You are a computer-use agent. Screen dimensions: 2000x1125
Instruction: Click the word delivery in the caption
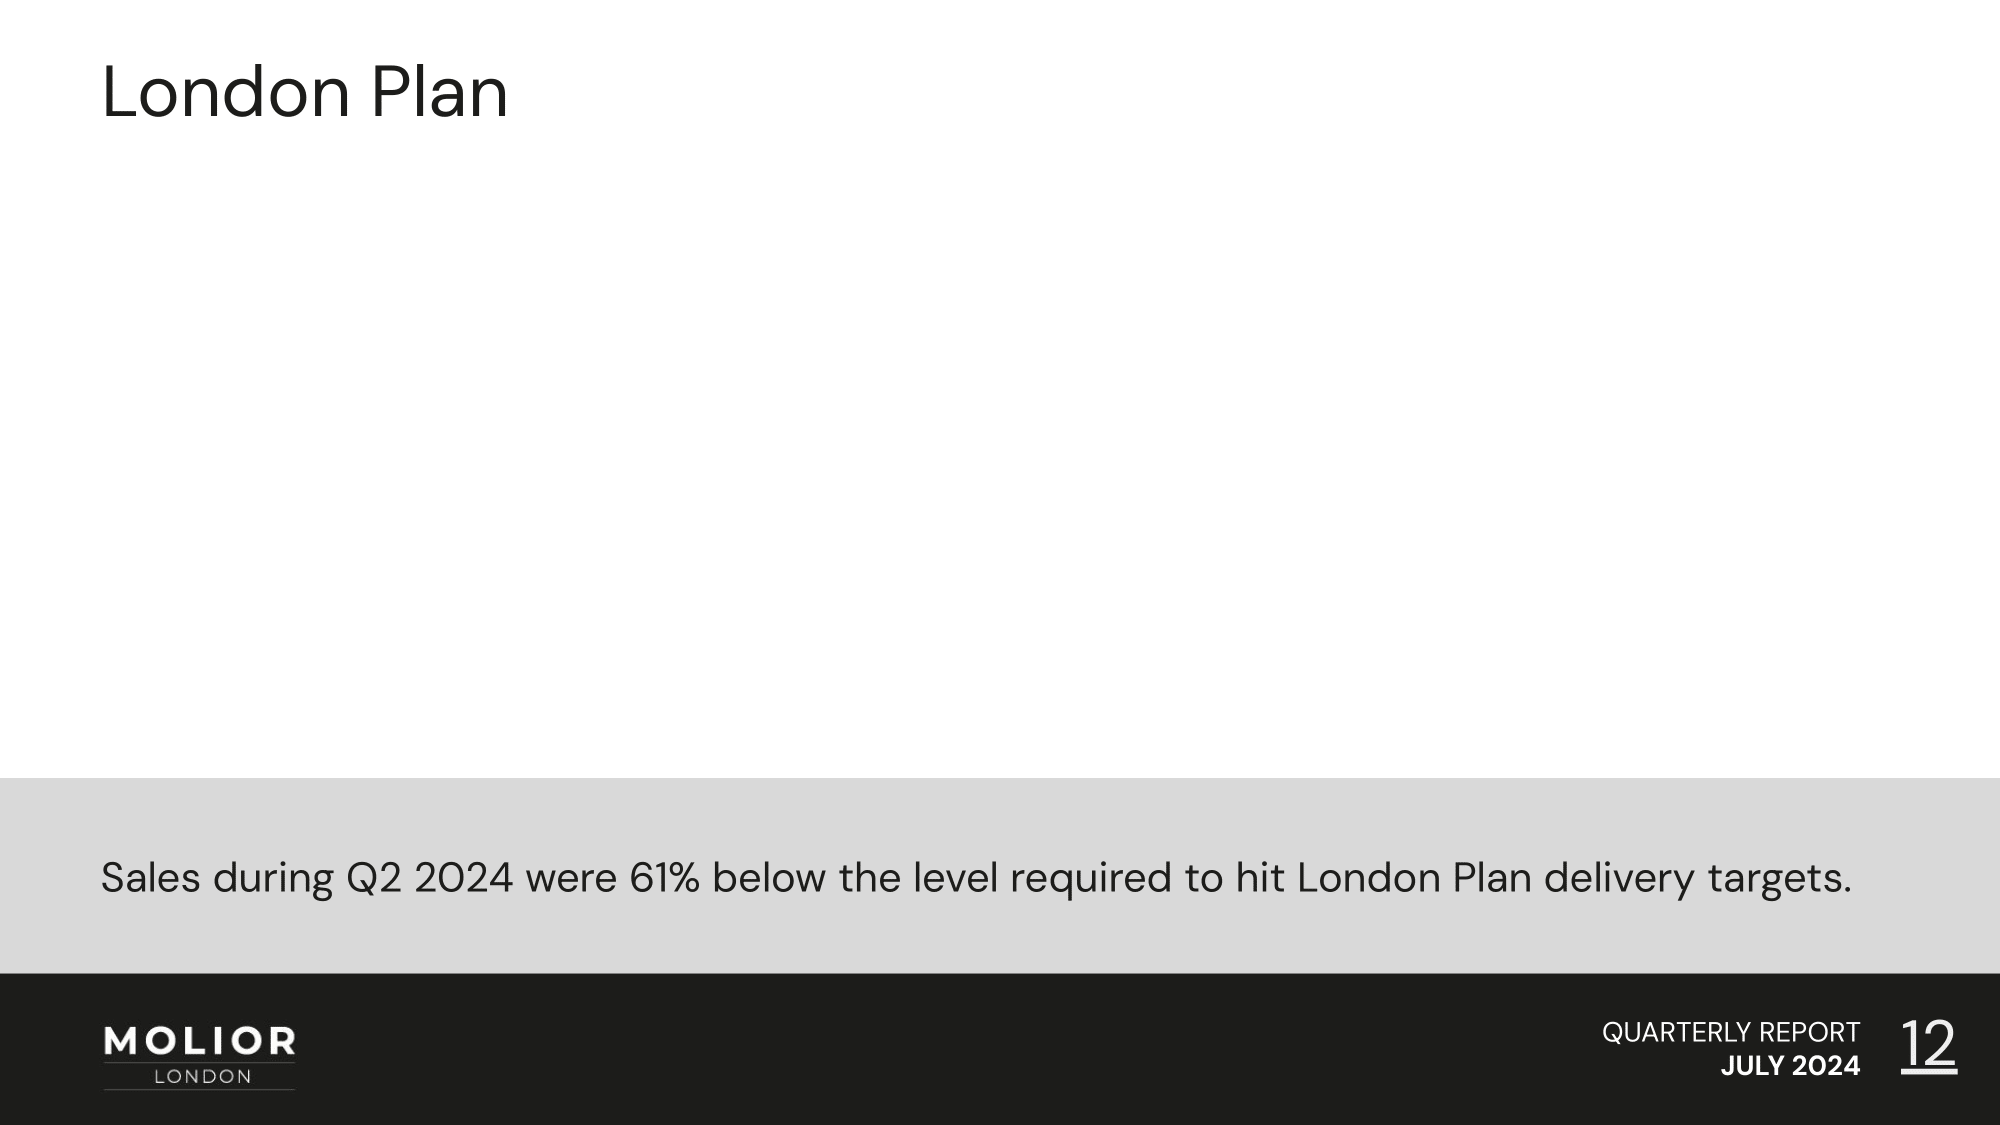click(x=1620, y=880)
